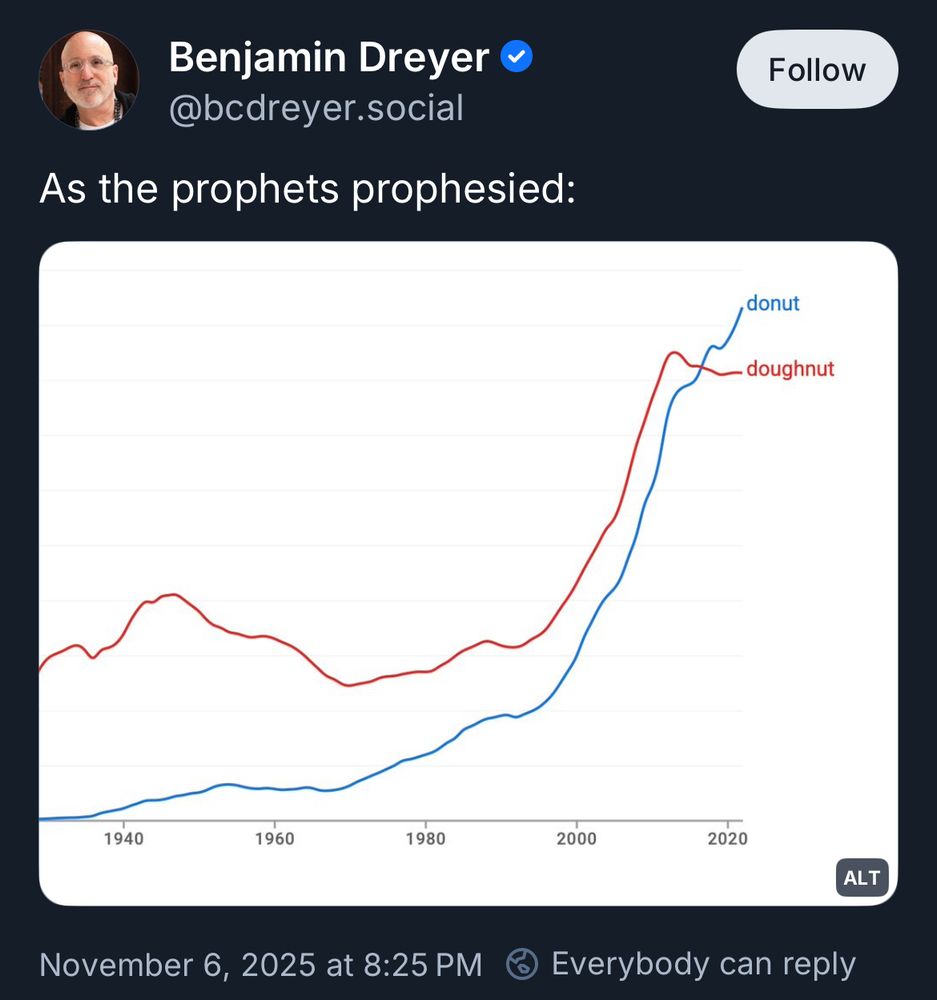937x1000 pixels.
Task: Click the red doughnut line's peak near 2012
Action: (673, 352)
